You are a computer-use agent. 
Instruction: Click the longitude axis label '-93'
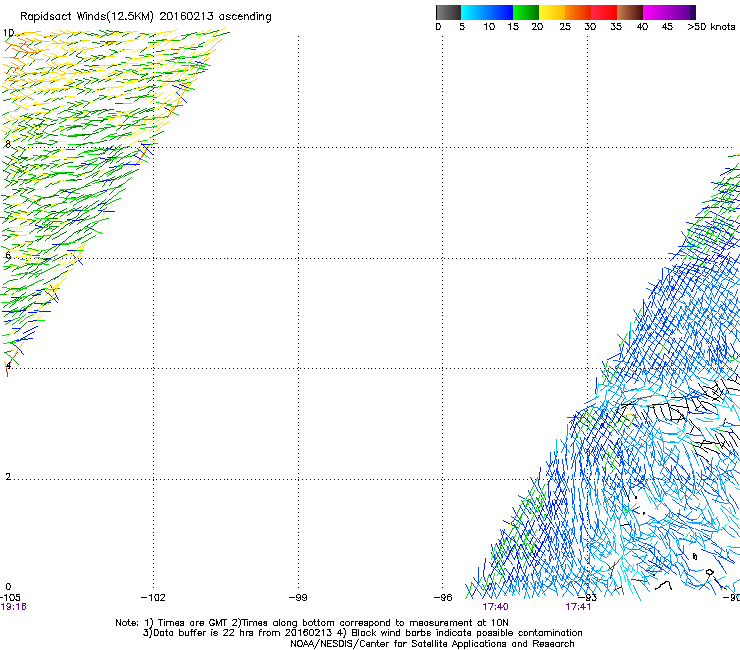click(588, 598)
